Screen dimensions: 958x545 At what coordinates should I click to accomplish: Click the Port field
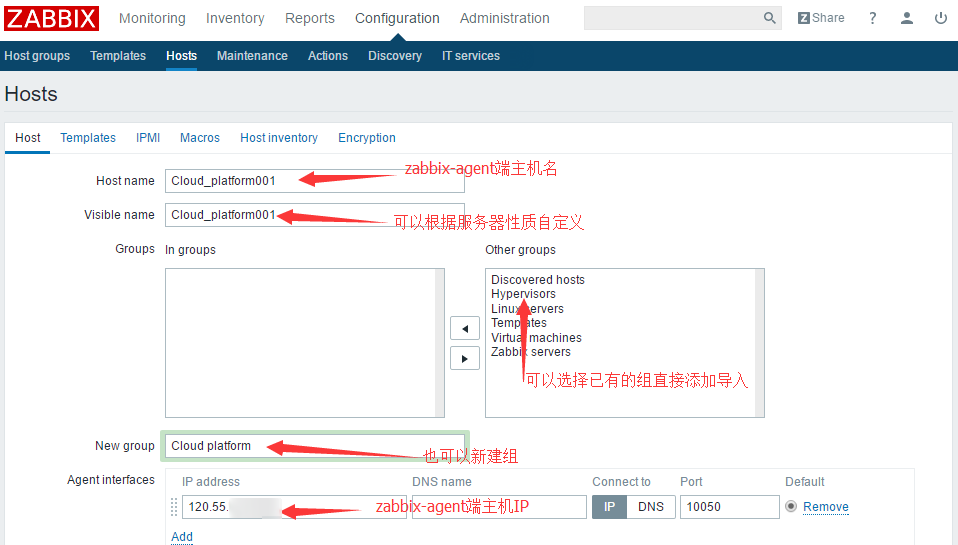click(x=729, y=507)
